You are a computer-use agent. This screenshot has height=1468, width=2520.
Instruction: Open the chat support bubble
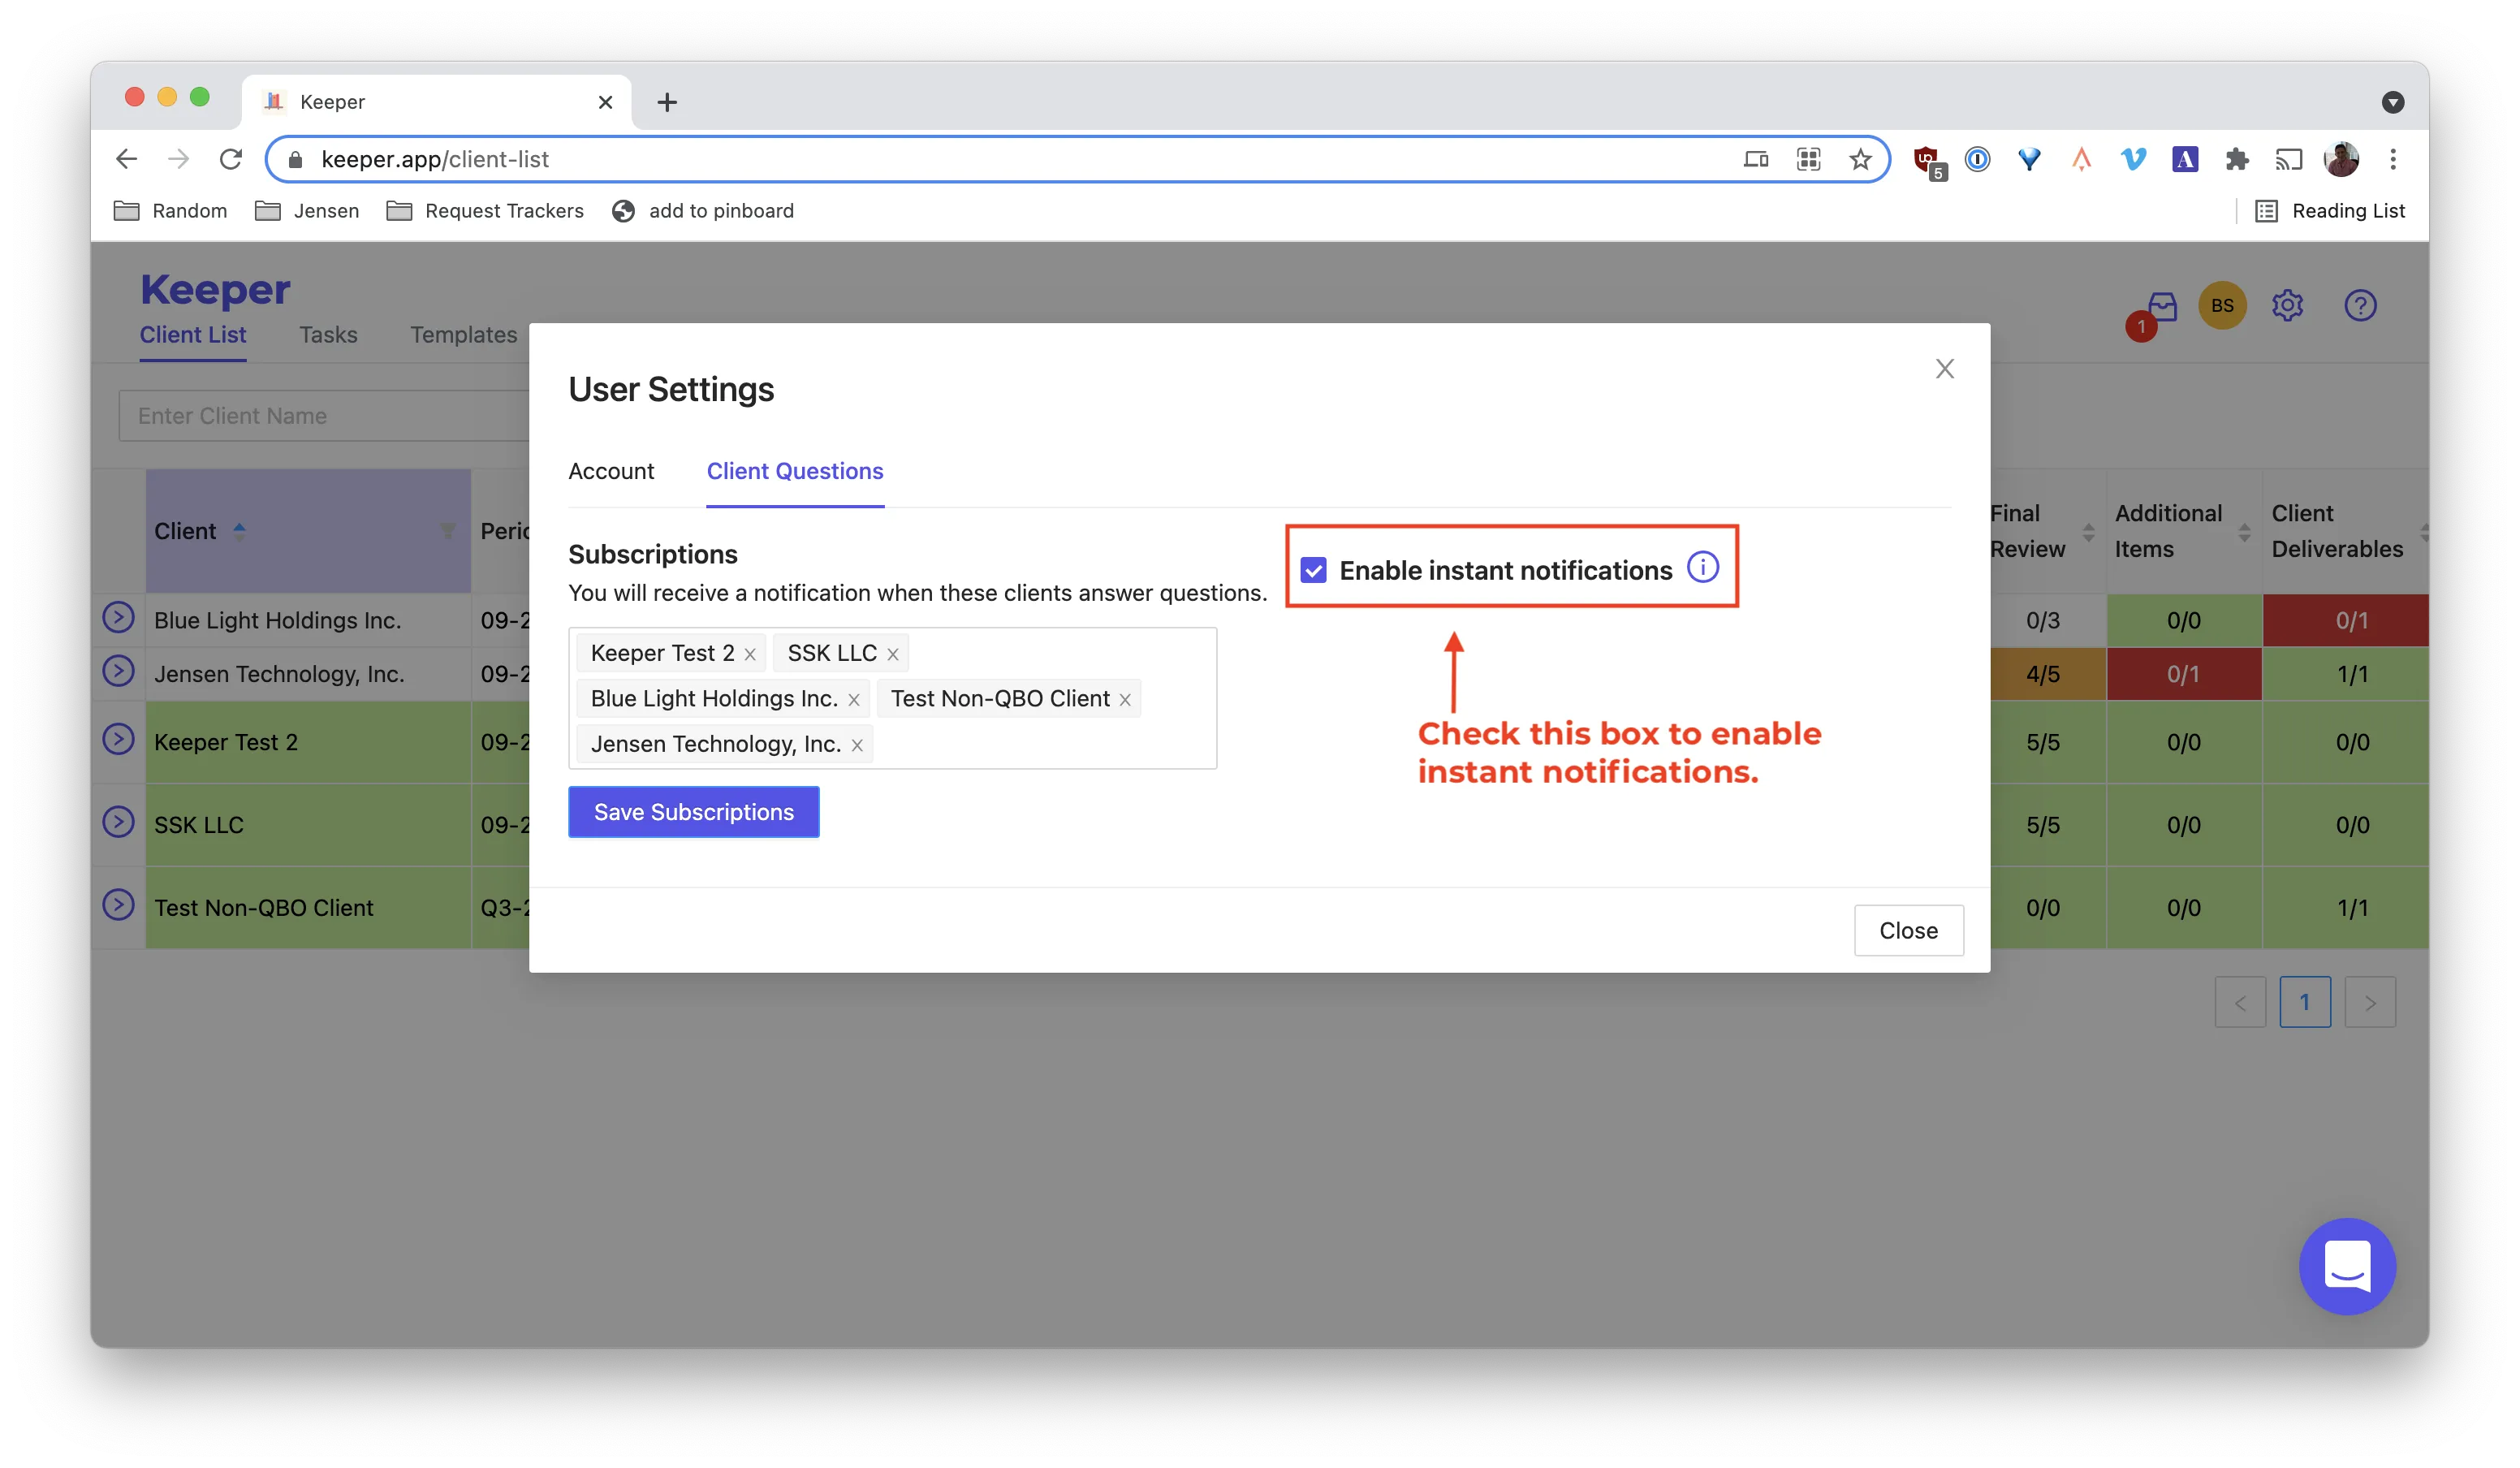click(x=2347, y=1266)
